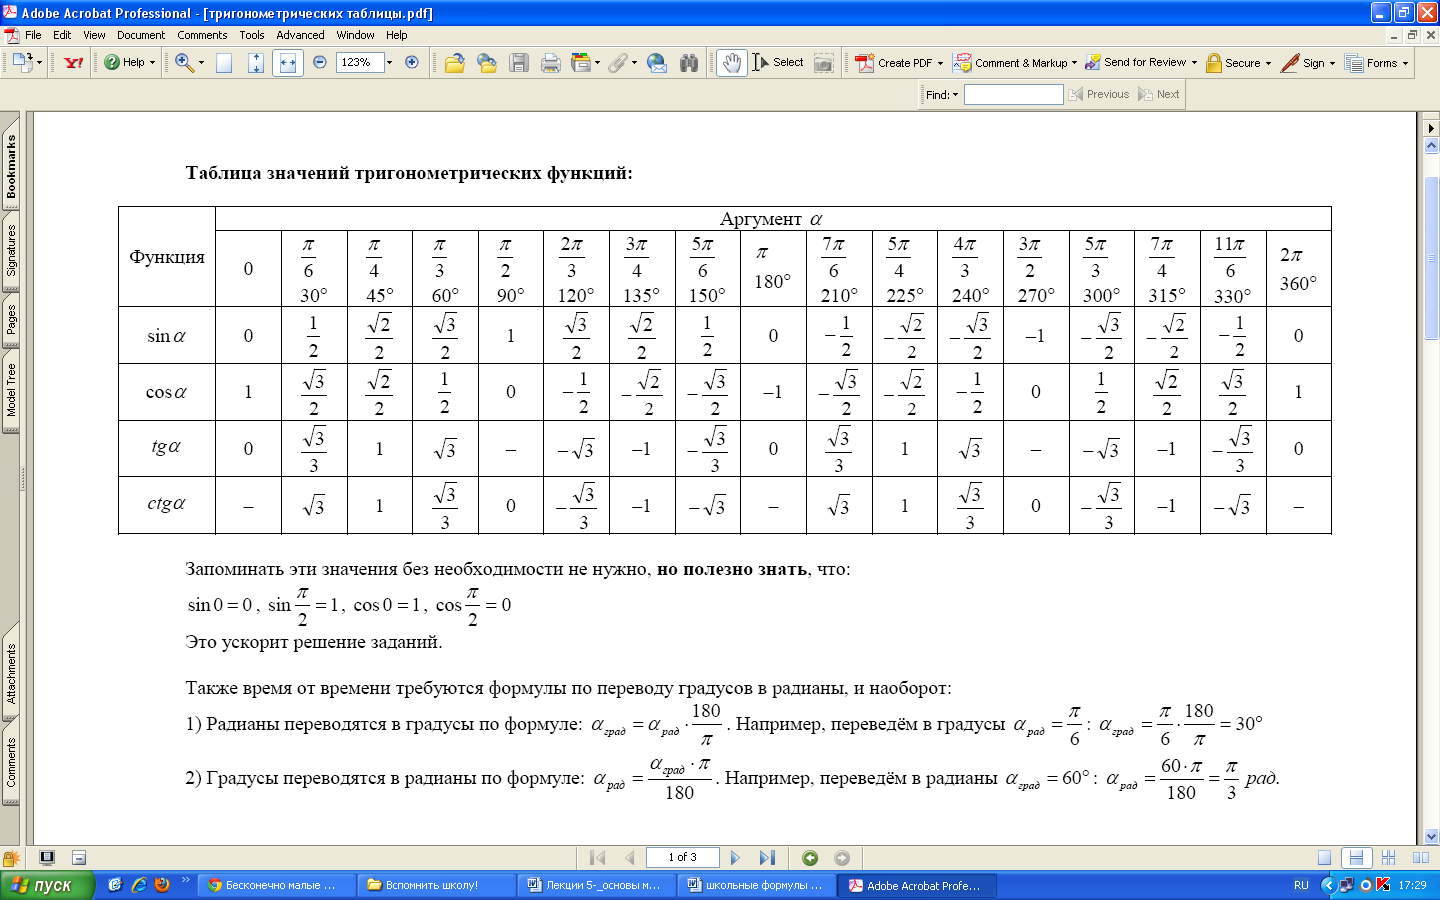Image resolution: width=1440 pixels, height=900 pixels.
Task: Open the Model Tree side panel tab
Action: click(11, 390)
